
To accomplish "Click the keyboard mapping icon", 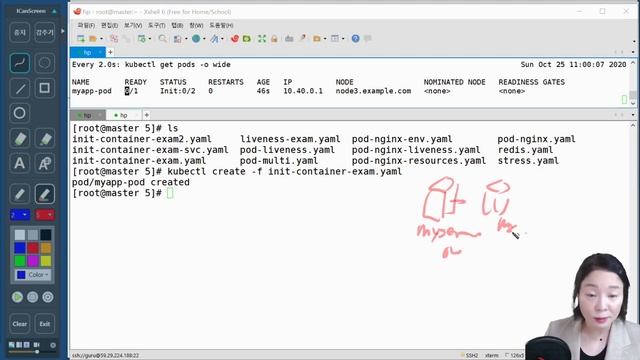I will [289, 39].
